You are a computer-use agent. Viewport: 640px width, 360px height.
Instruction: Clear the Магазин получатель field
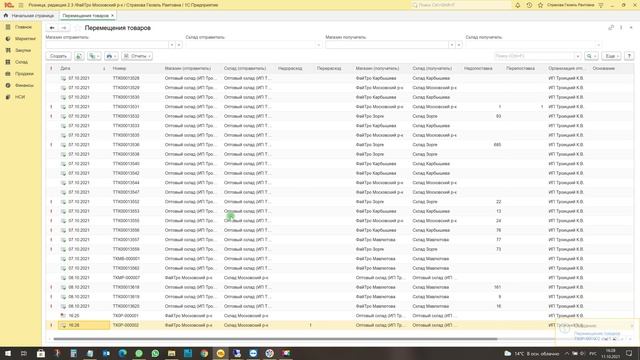click(x=459, y=44)
